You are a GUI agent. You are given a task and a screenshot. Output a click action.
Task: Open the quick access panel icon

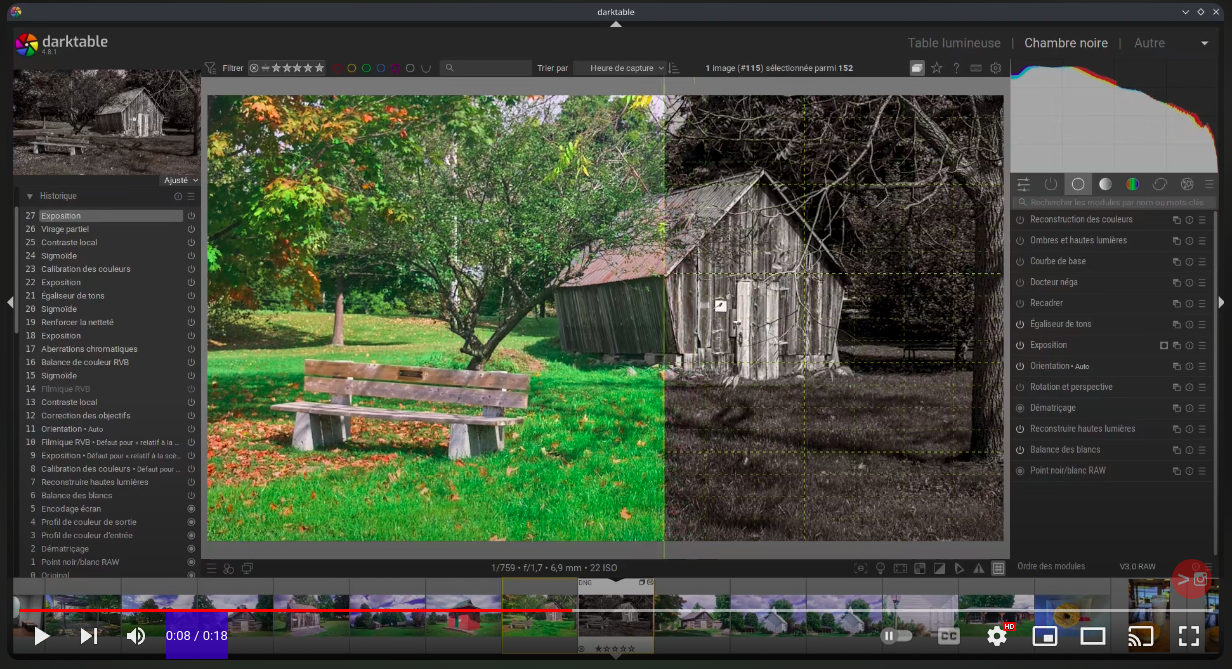click(1023, 184)
